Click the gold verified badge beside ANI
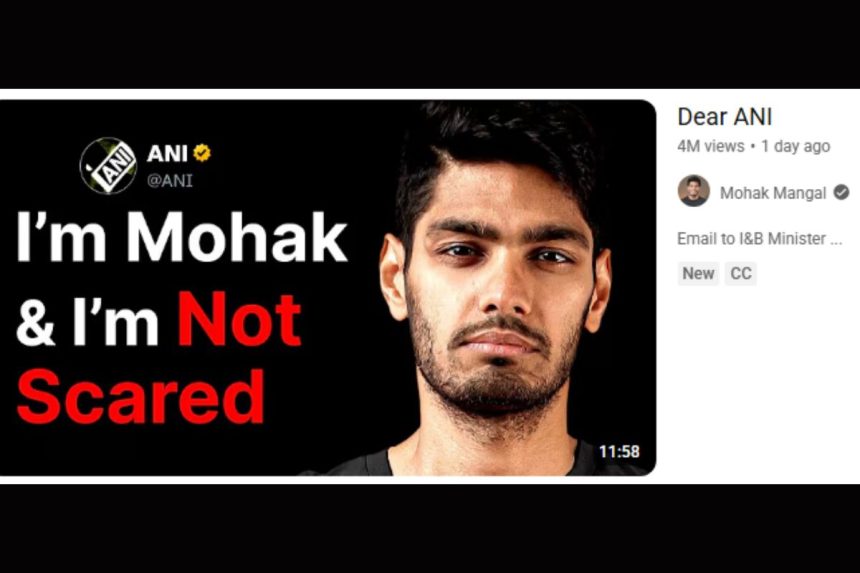 [x=202, y=153]
